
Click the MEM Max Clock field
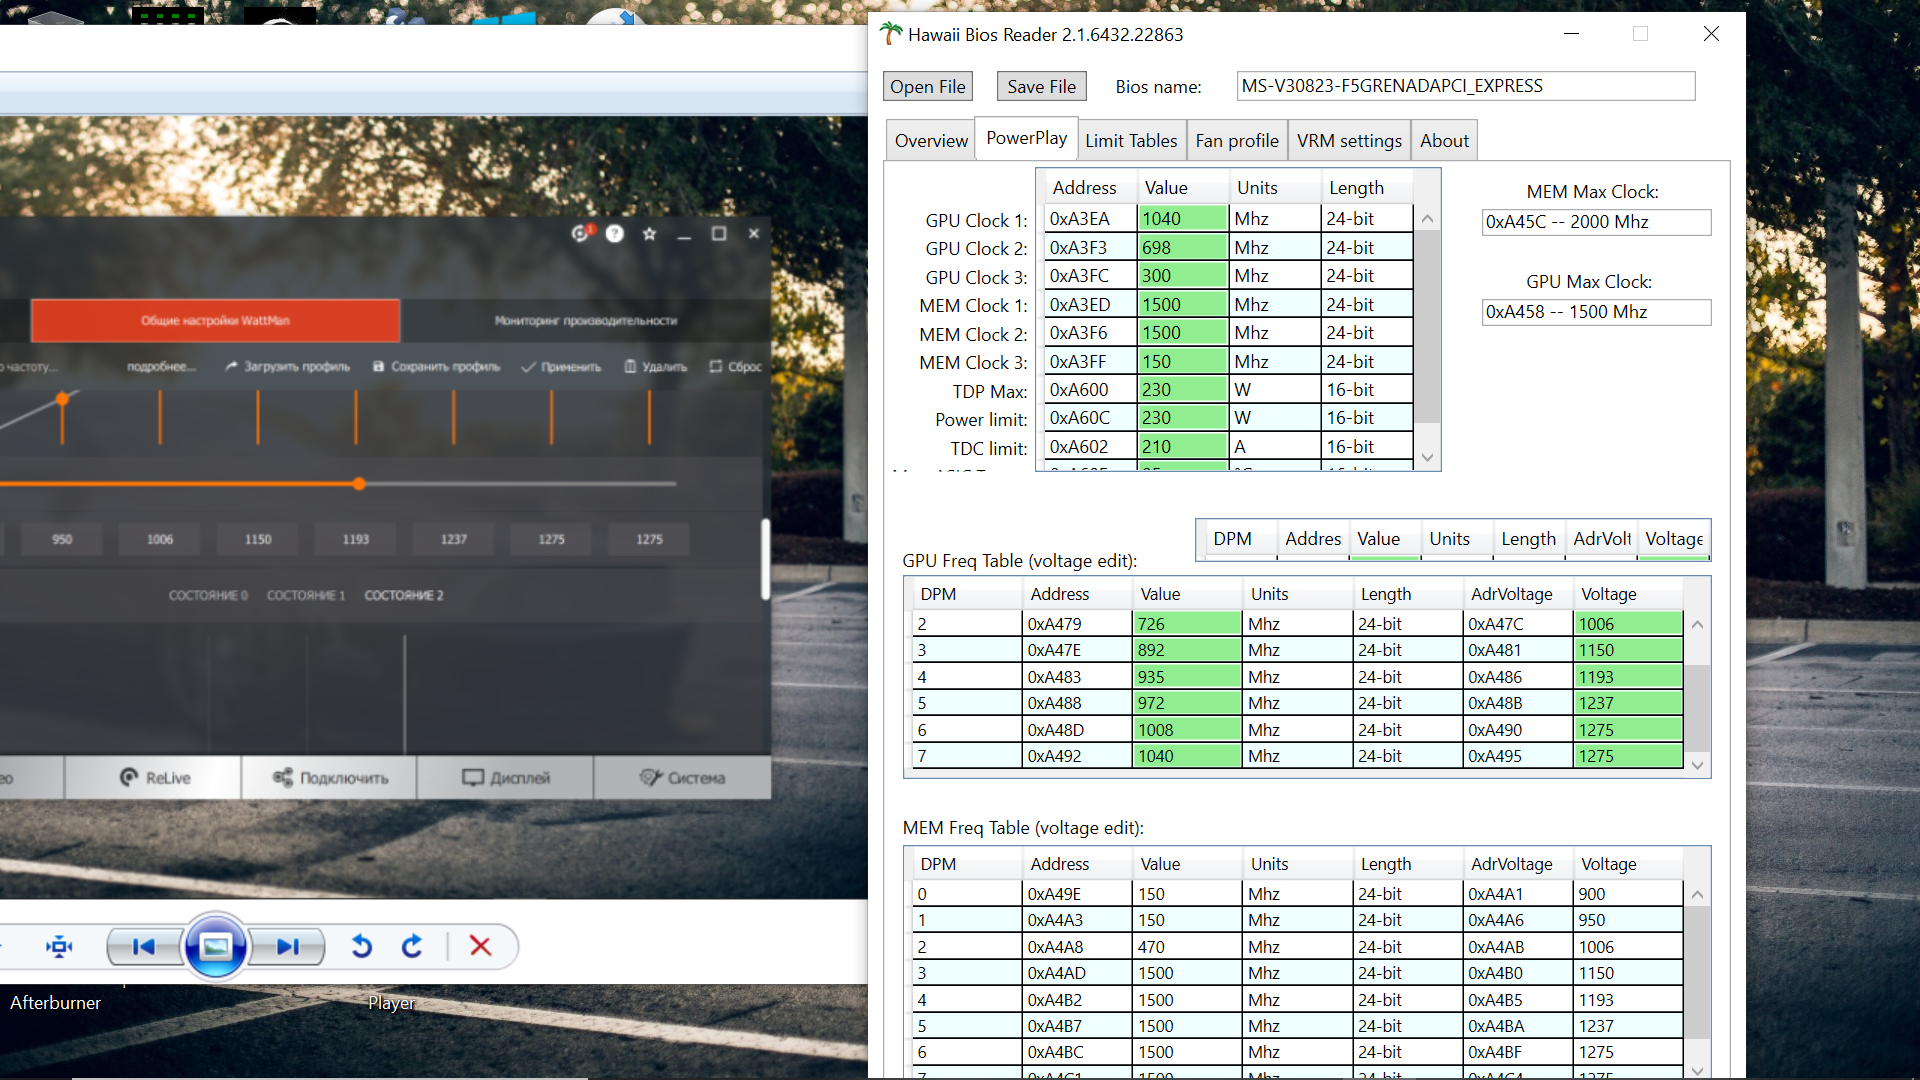point(1595,222)
